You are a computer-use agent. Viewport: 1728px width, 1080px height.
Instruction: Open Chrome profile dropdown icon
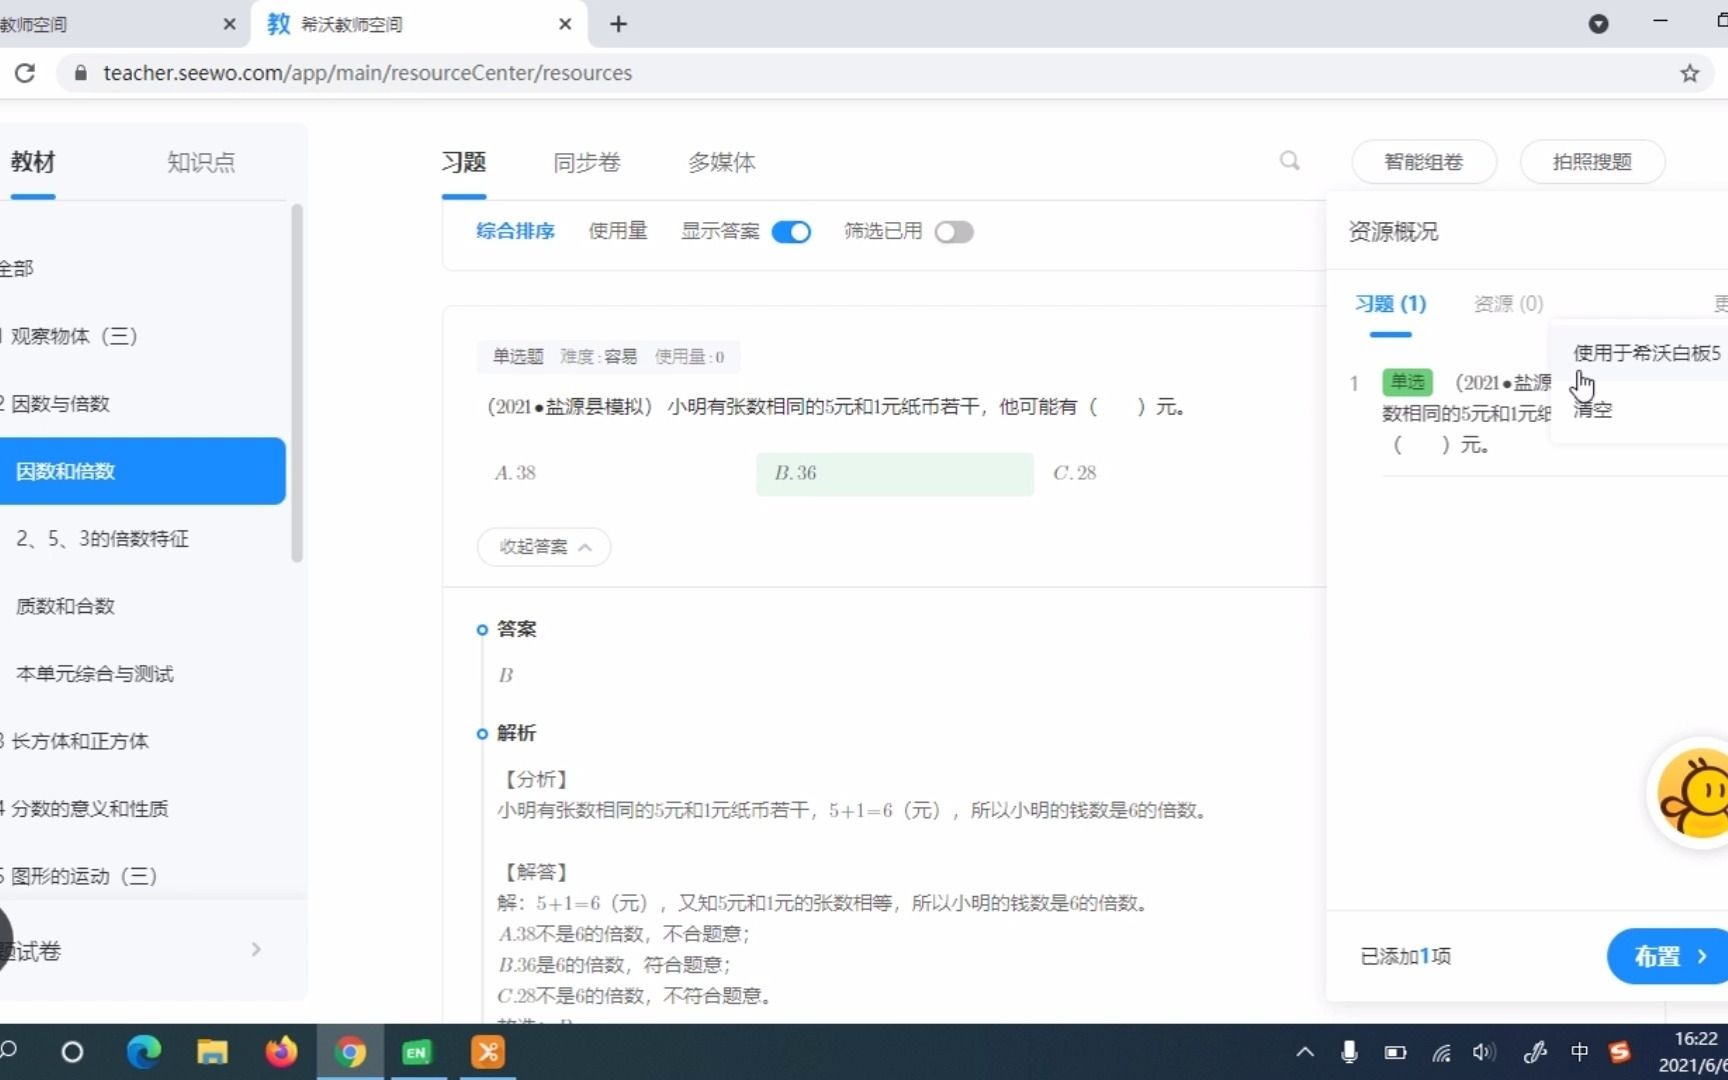tap(1598, 24)
